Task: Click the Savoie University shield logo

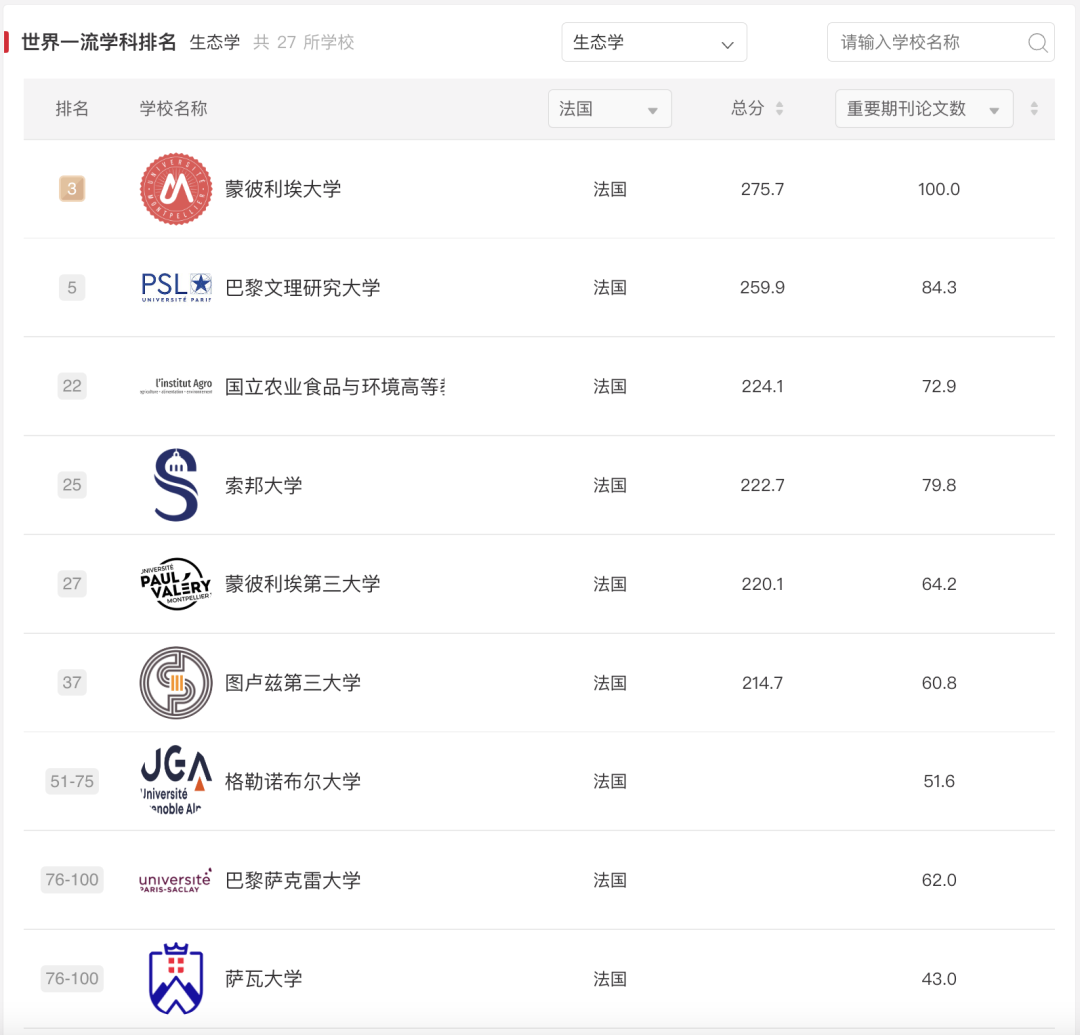Action: (176, 979)
